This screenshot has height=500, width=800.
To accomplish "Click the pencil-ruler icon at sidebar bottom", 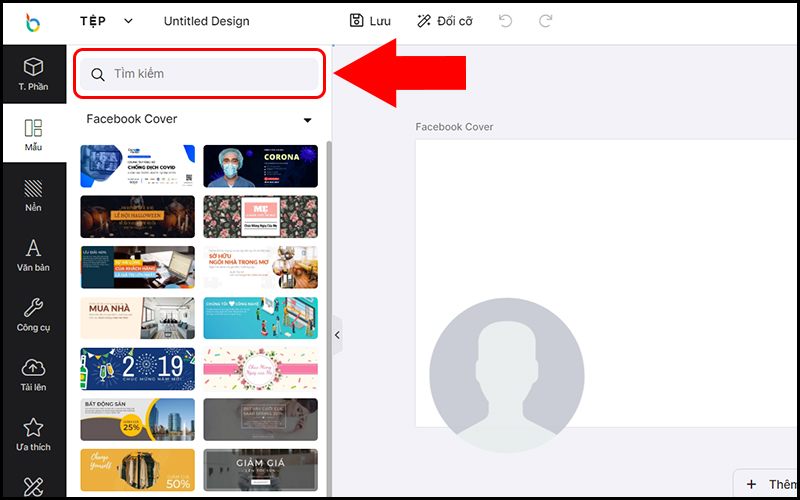I will 34,486.
